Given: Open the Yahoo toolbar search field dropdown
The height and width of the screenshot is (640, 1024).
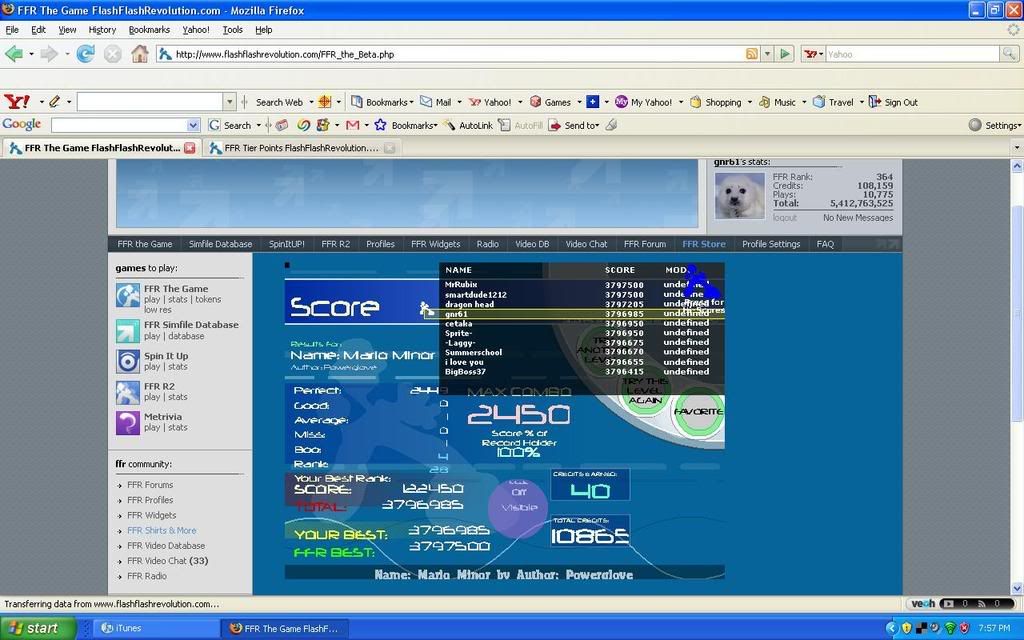Looking at the screenshot, I should click(230, 102).
